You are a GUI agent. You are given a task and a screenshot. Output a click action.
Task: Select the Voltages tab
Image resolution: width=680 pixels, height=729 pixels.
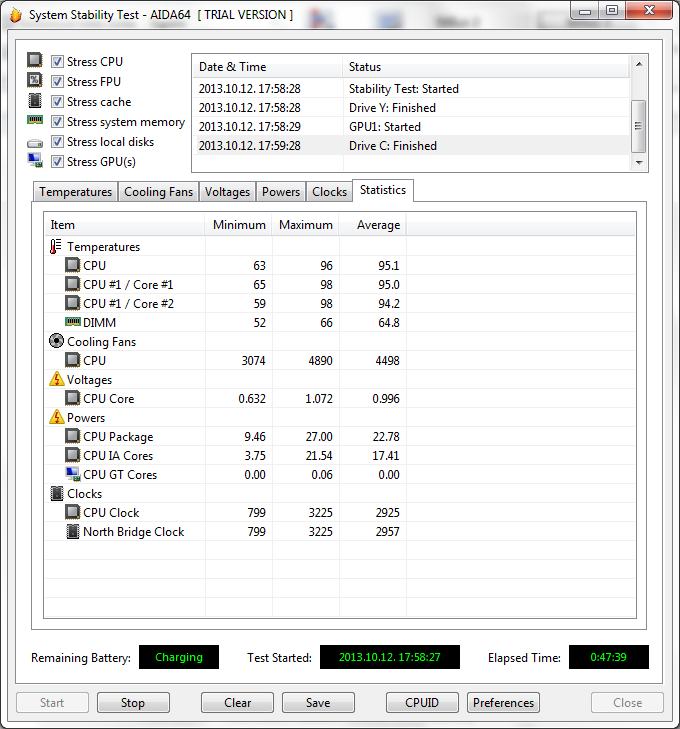click(x=227, y=192)
